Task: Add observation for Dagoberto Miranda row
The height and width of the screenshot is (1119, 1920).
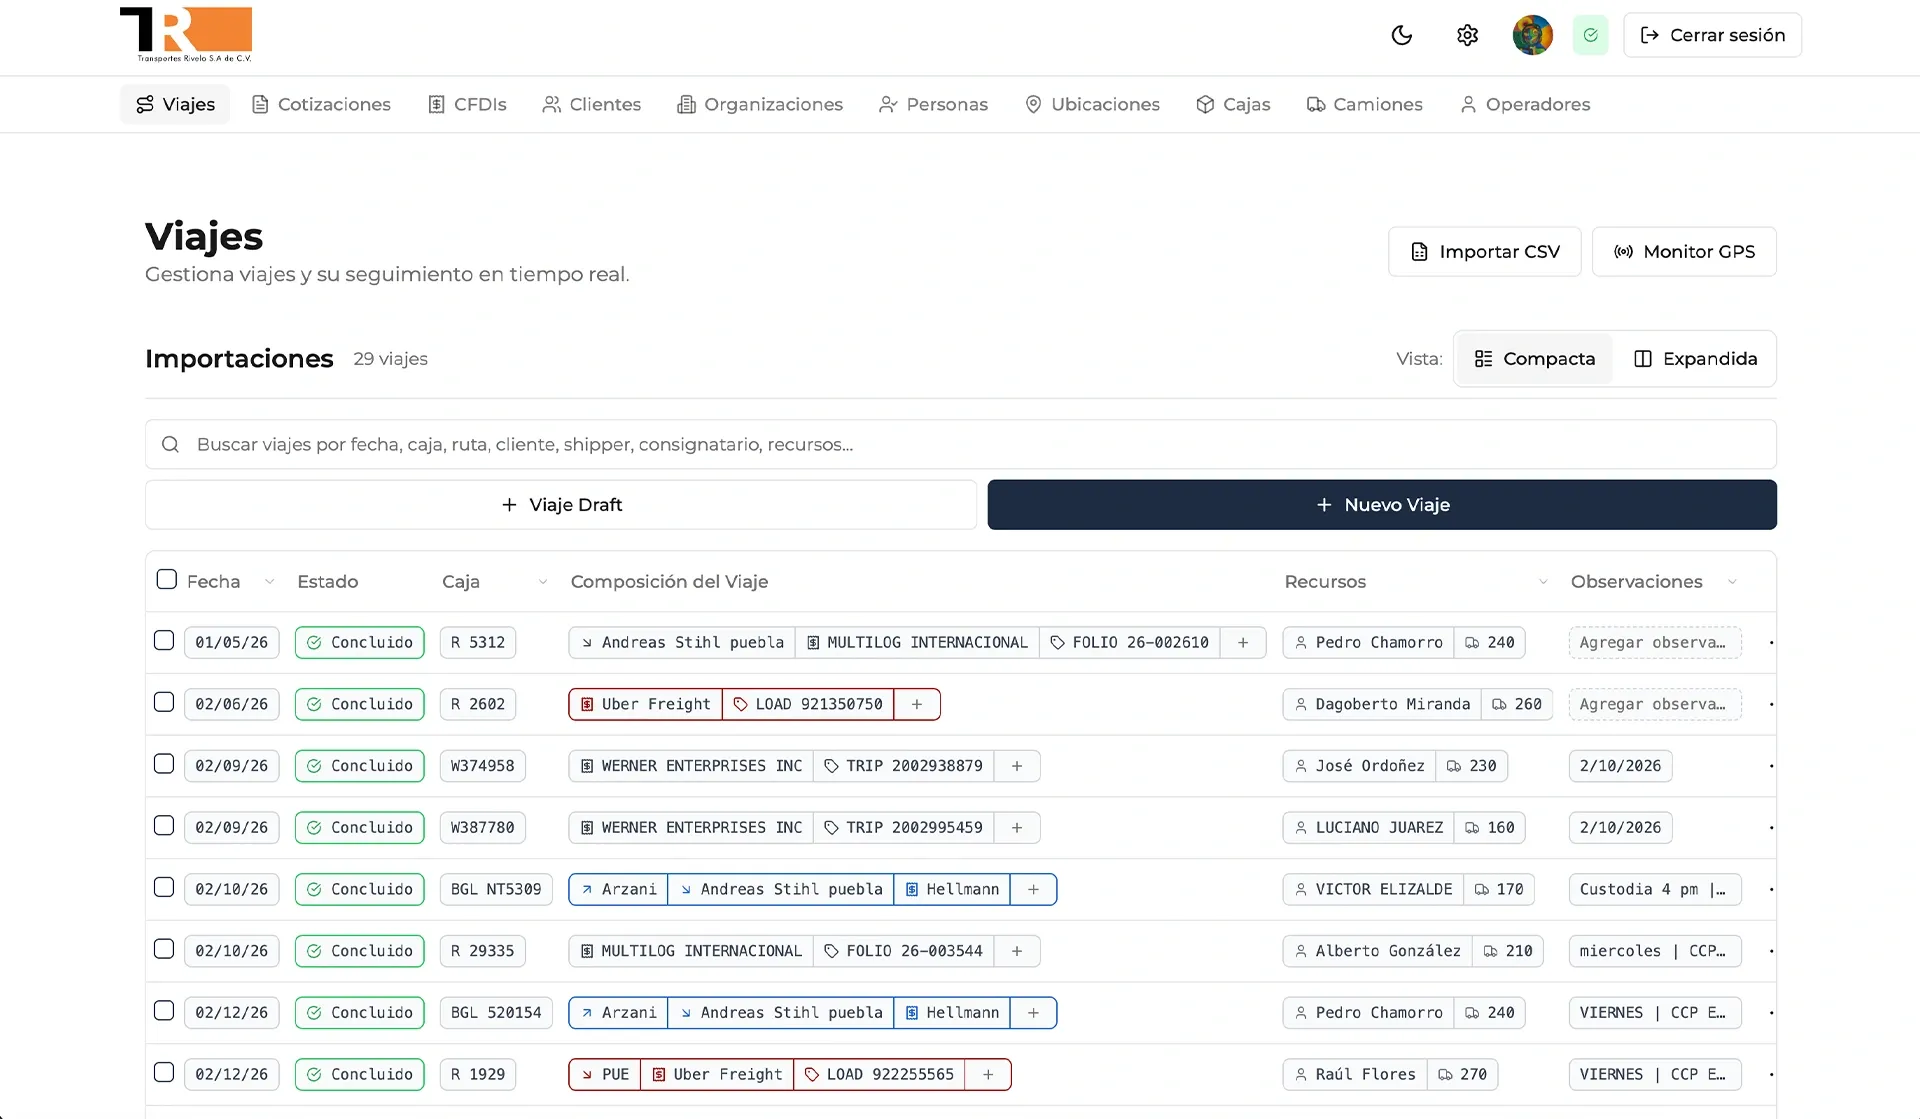Action: [1654, 704]
